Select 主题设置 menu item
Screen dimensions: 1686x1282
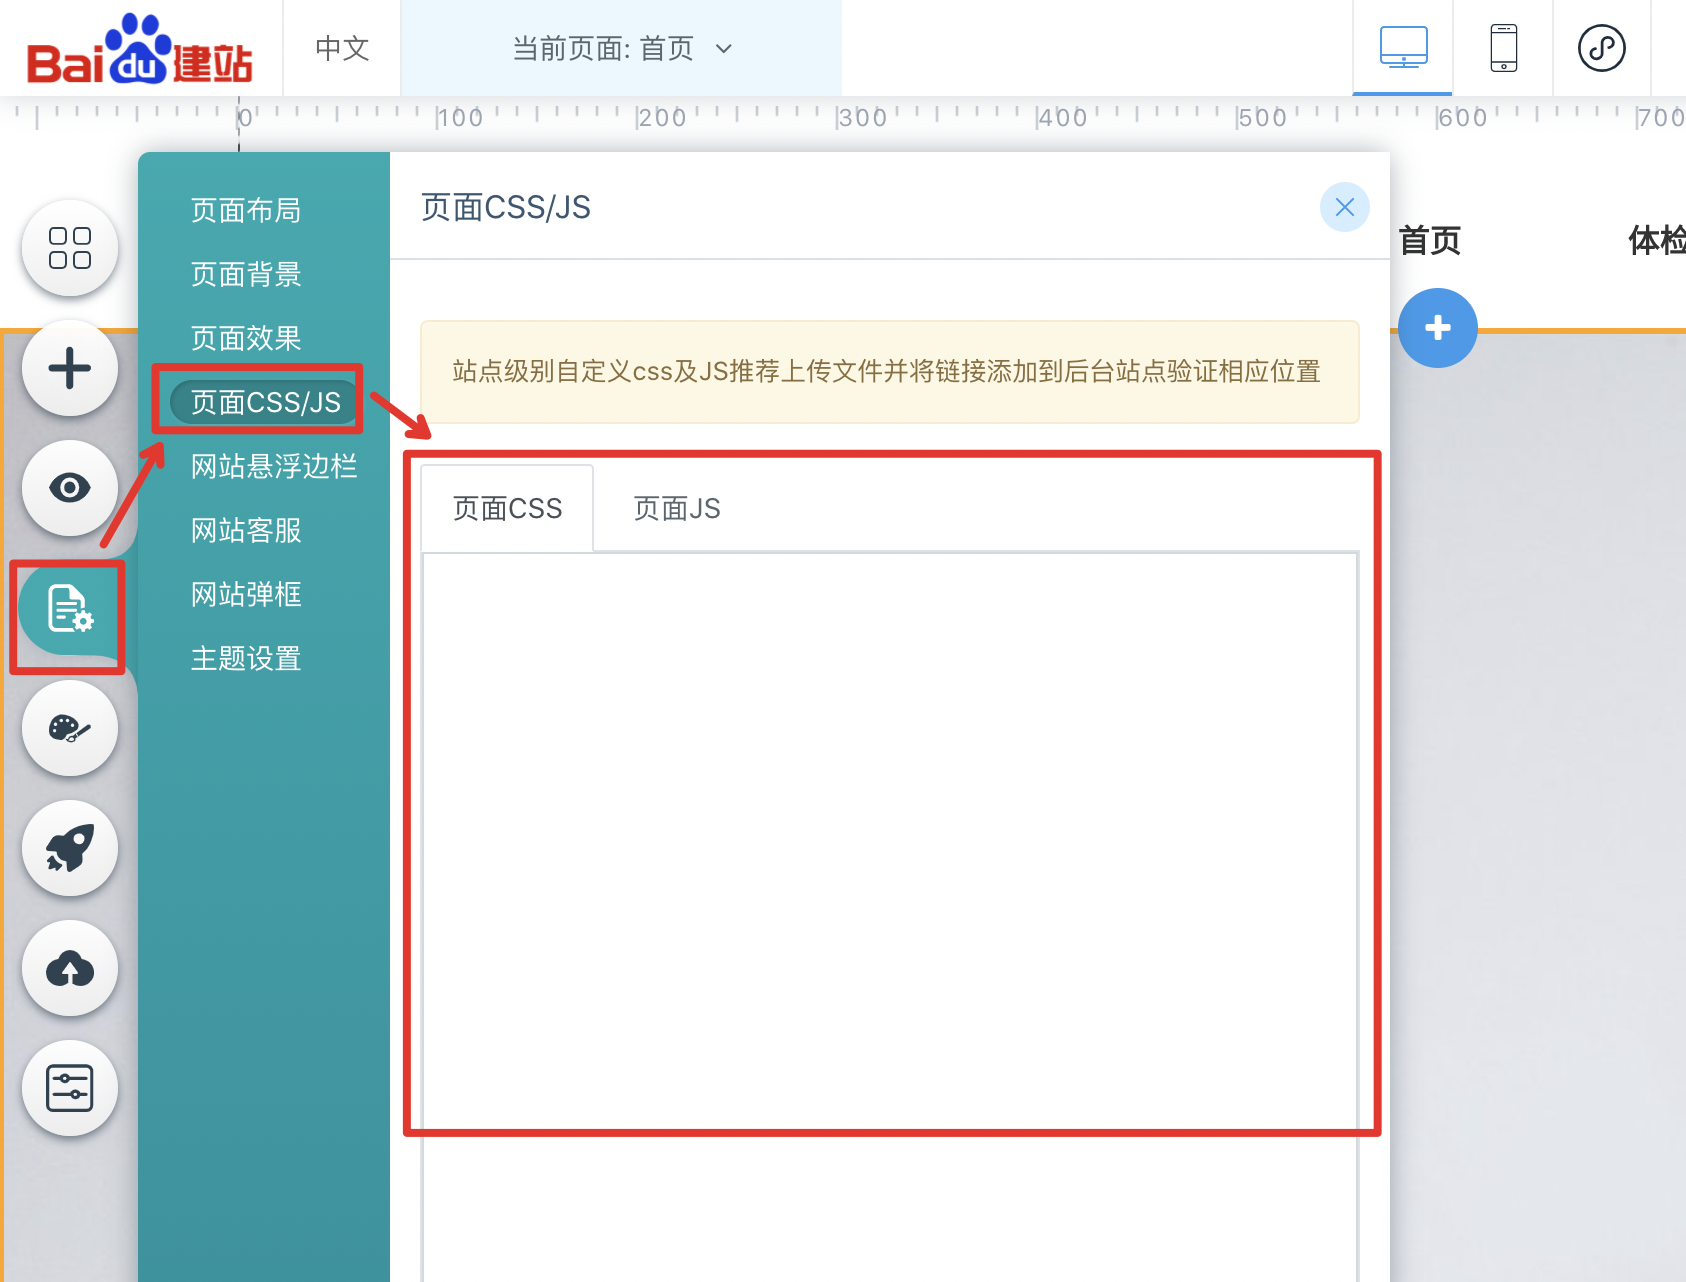[246, 658]
